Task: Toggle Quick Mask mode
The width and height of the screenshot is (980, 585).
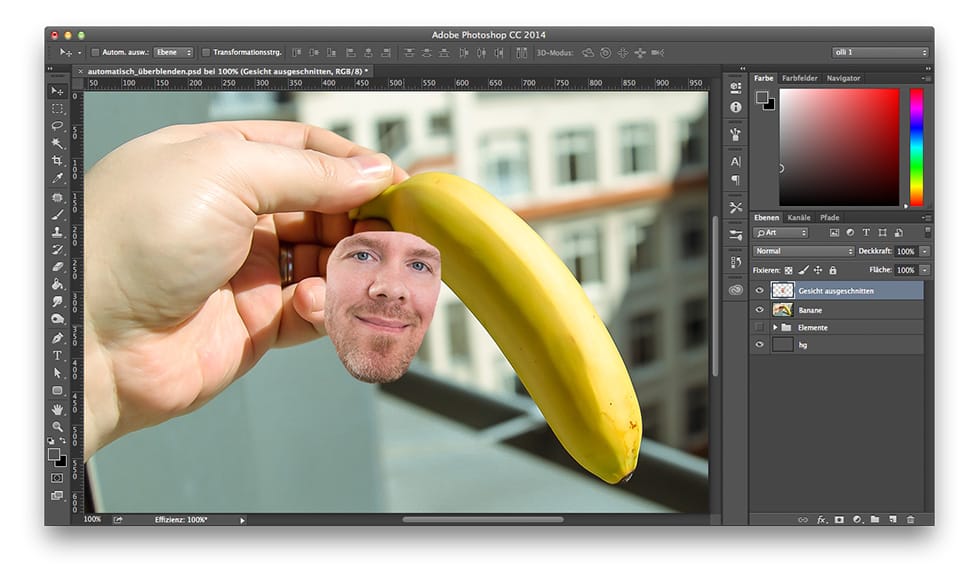Action: click(58, 478)
